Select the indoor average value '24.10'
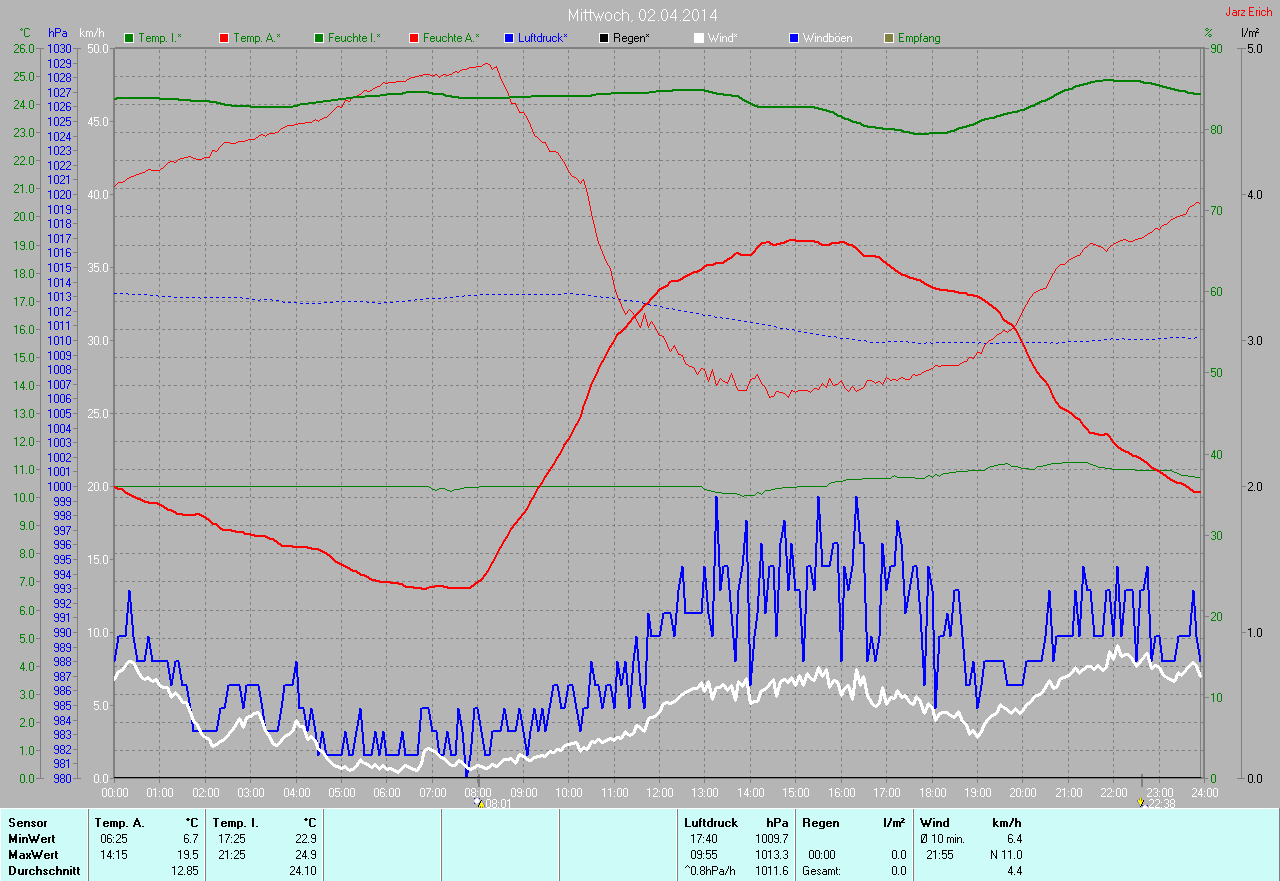The height and width of the screenshot is (881, 1280). [302, 871]
